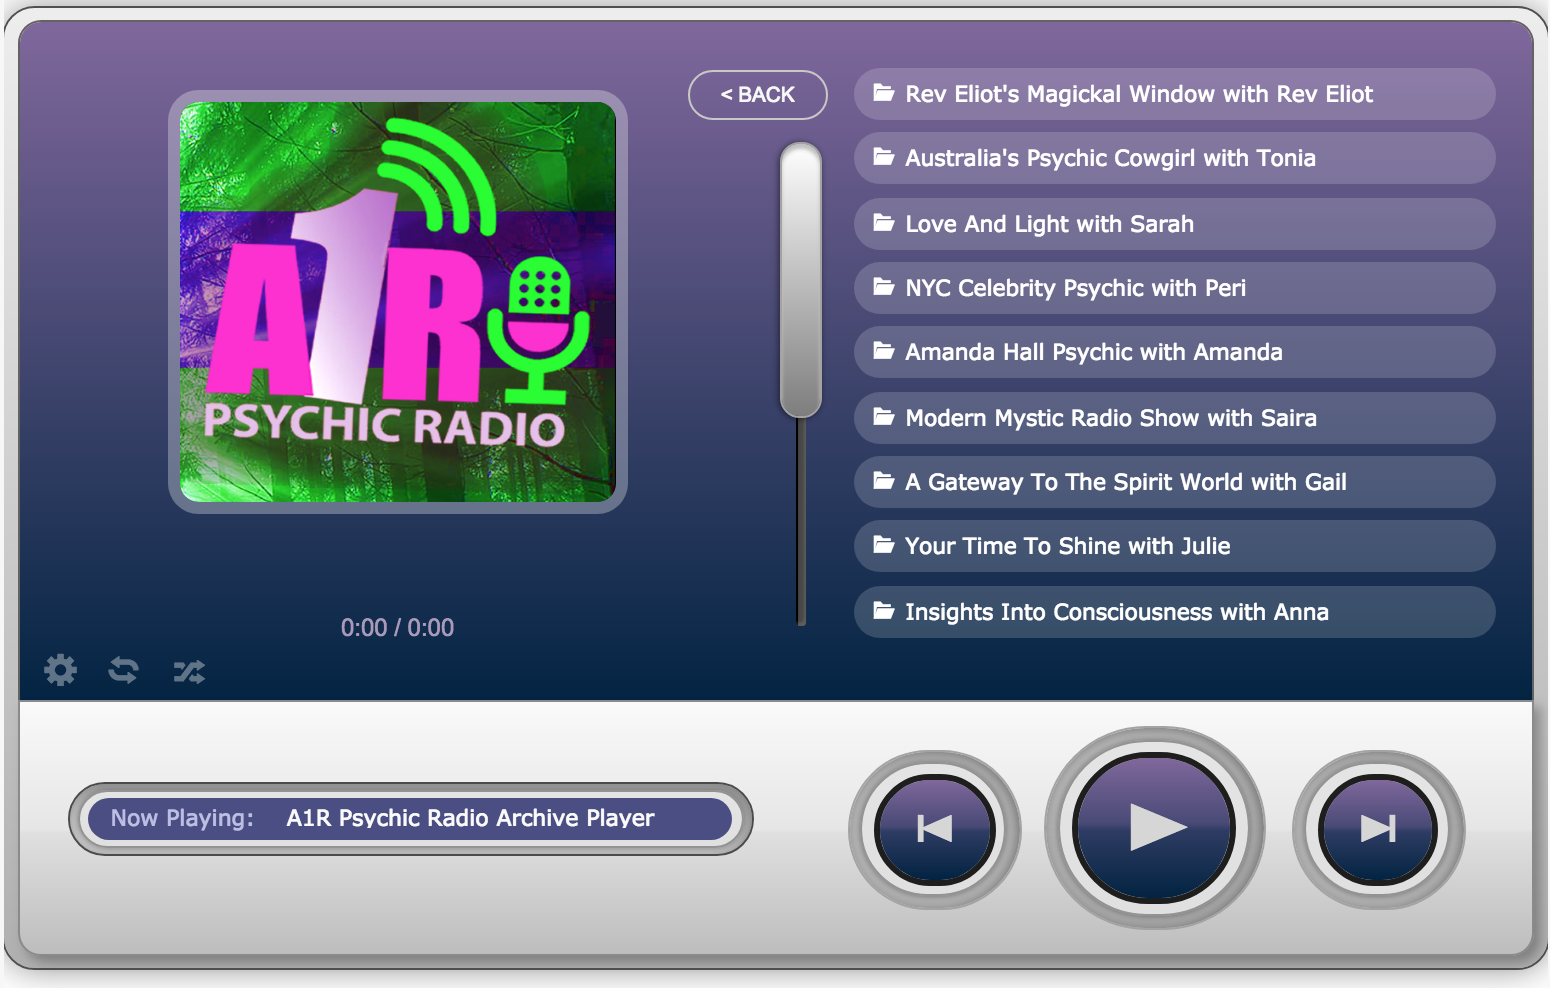Skip to next track
This screenshot has height=988, width=1550.
coord(1377,829)
